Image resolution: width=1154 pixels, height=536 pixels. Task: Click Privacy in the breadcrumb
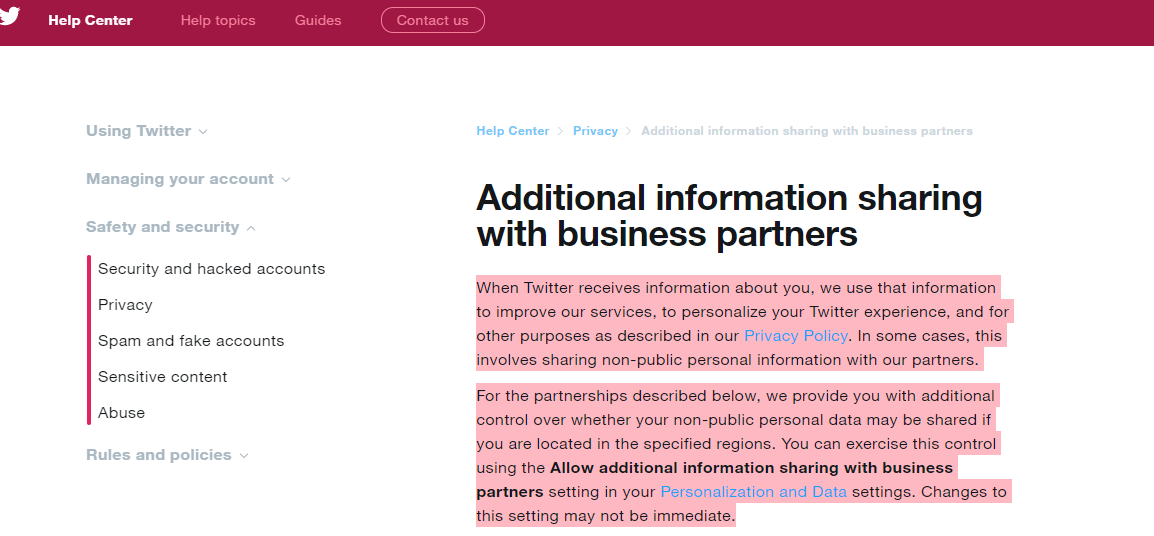pyautogui.click(x=595, y=131)
